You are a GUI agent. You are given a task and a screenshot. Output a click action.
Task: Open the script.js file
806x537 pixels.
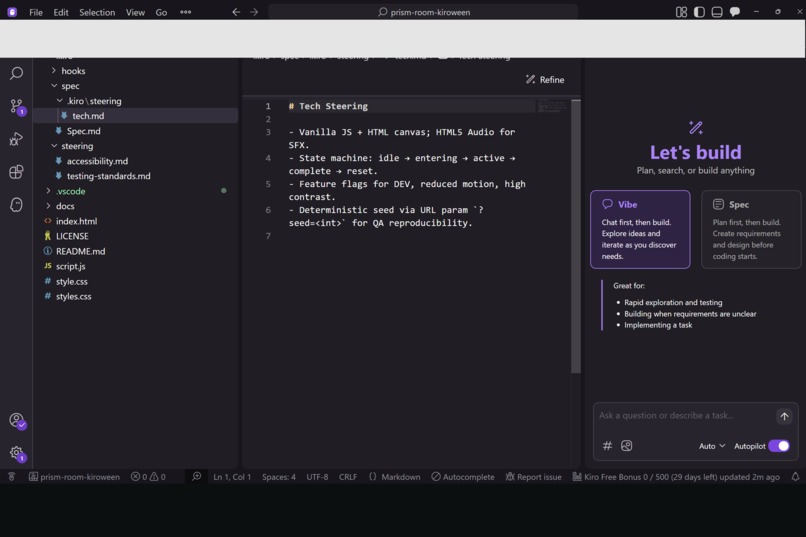tap(70, 266)
